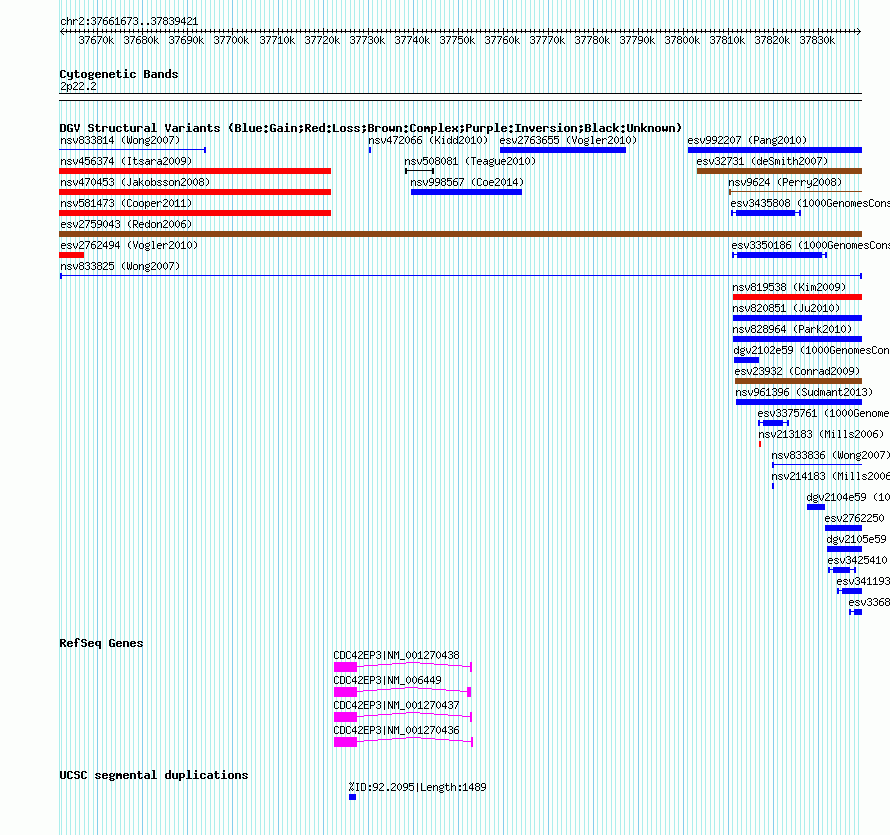
Task: Select the esv2759043 (Redon2006) brown complex bar
Action: point(460,234)
